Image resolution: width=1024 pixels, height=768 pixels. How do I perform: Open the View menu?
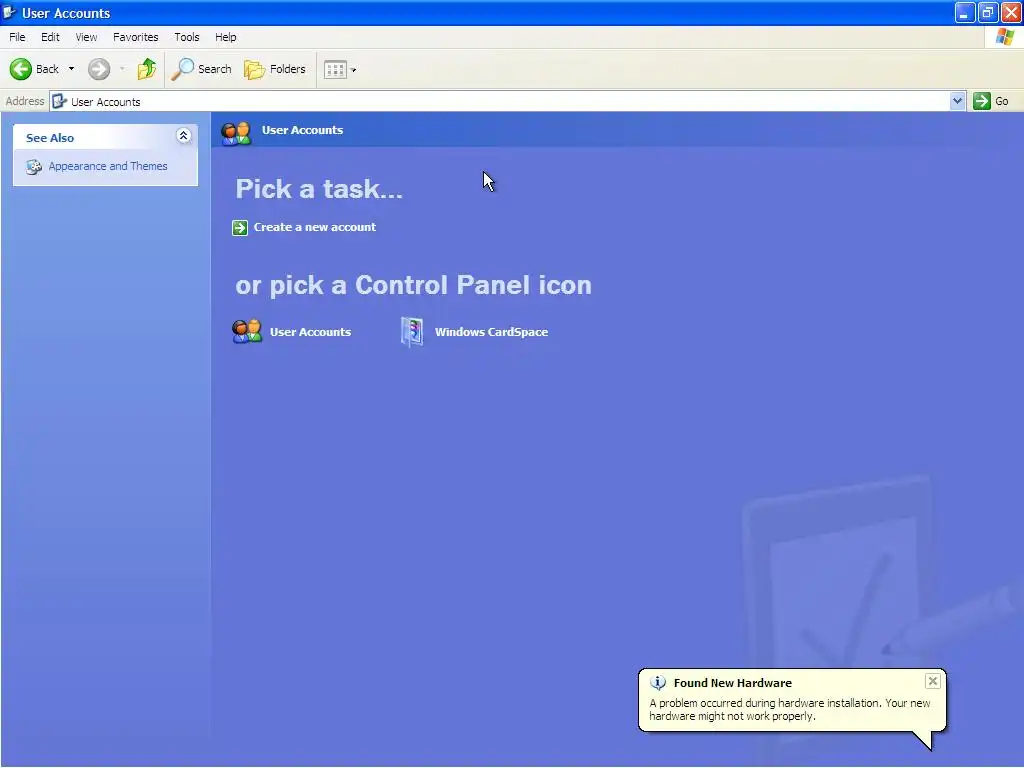click(86, 37)
